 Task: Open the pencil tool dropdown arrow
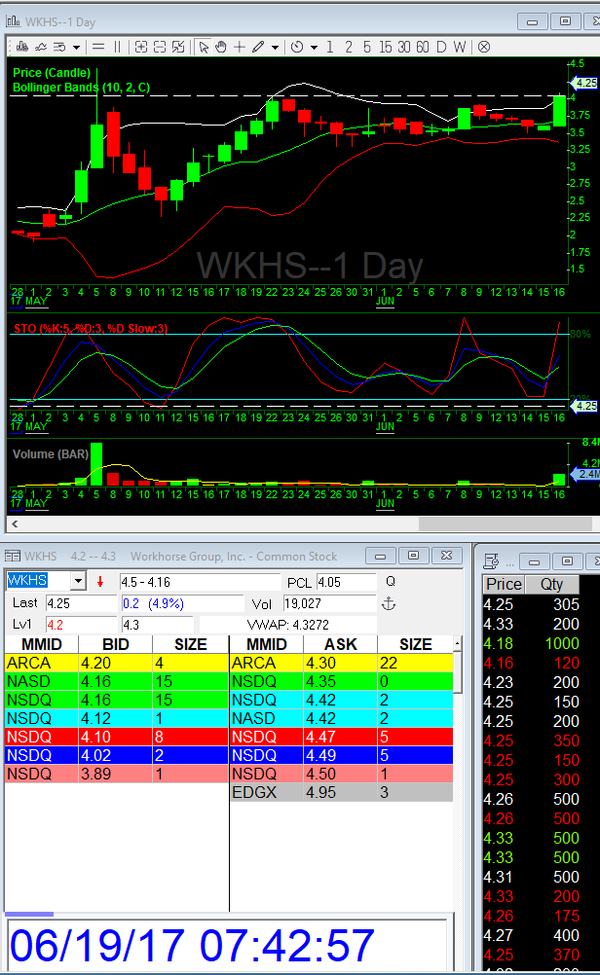[275, 46]
